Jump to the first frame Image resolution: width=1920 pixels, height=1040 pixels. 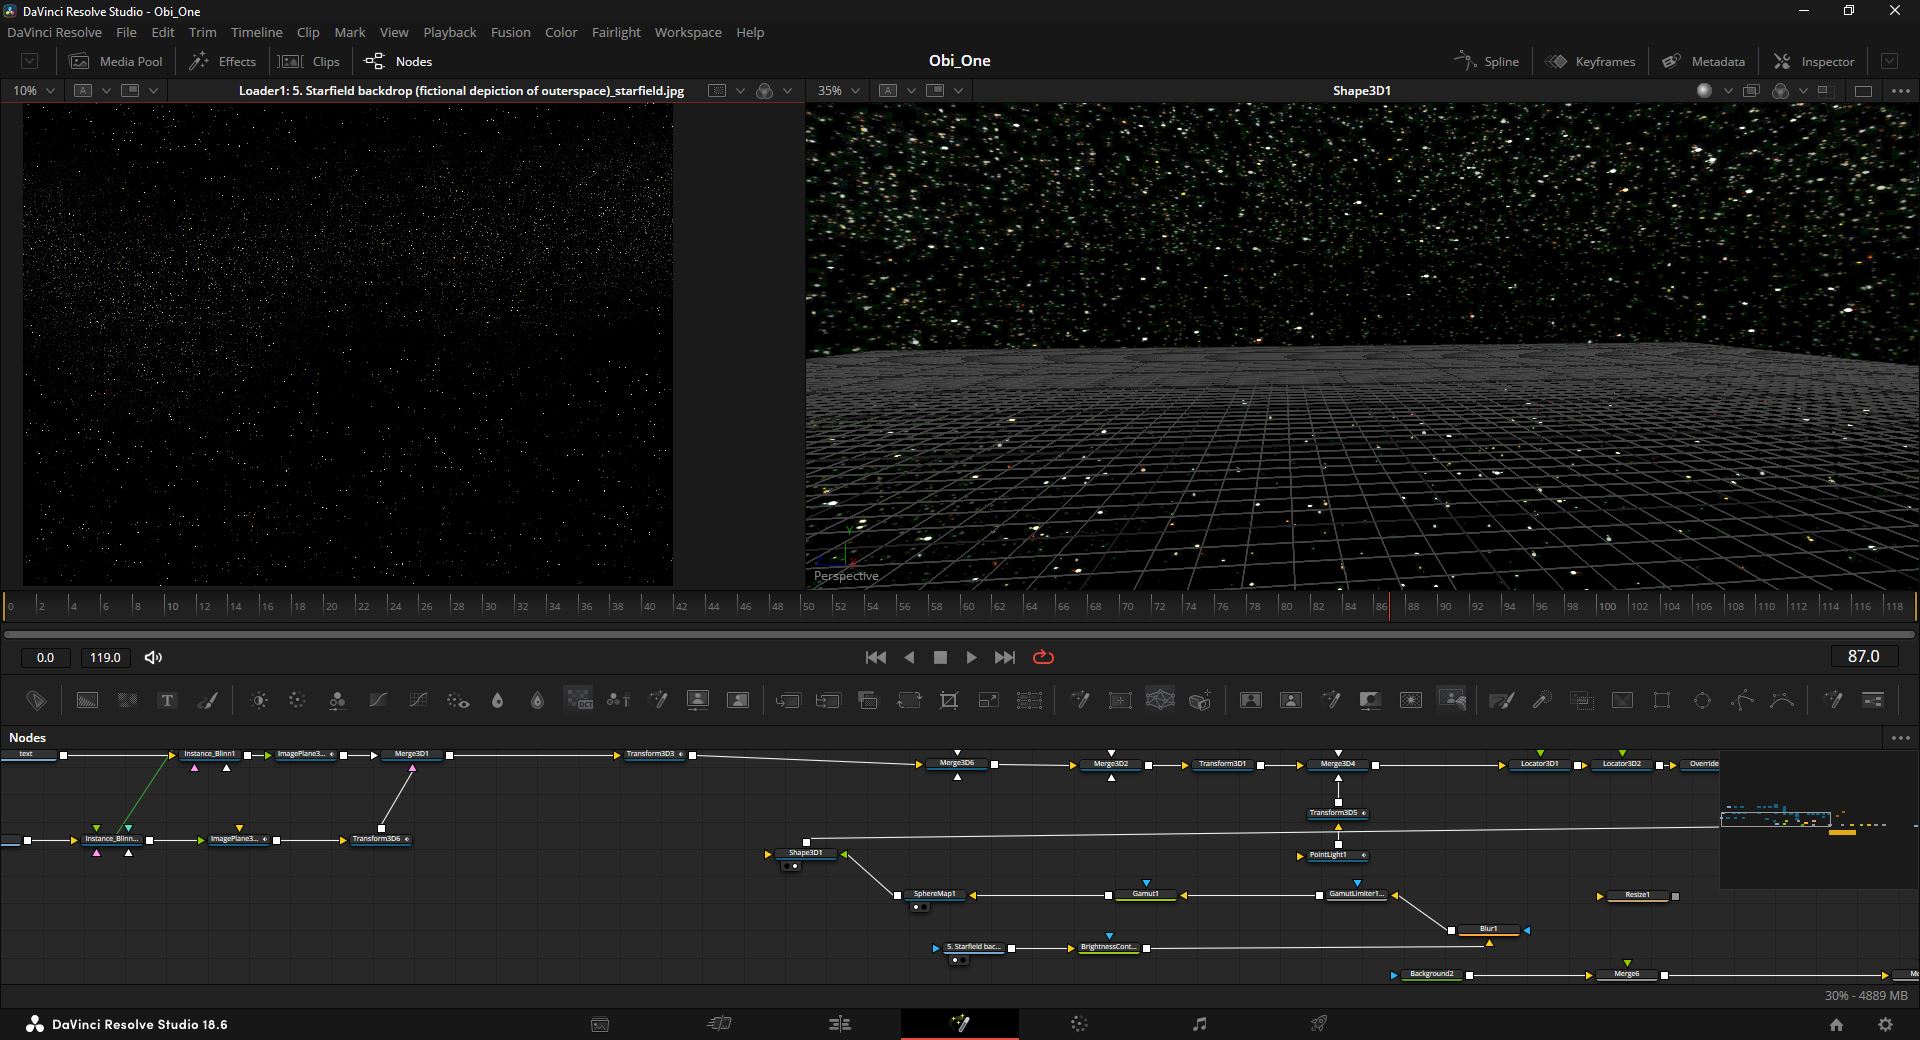875,657
